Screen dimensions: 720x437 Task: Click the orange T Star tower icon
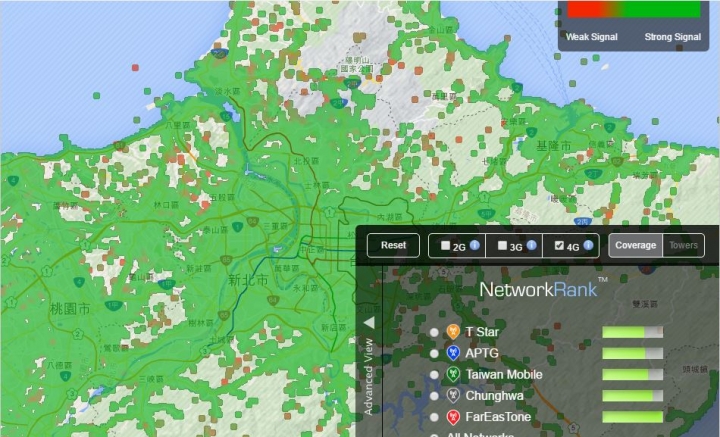click(453, 332)
